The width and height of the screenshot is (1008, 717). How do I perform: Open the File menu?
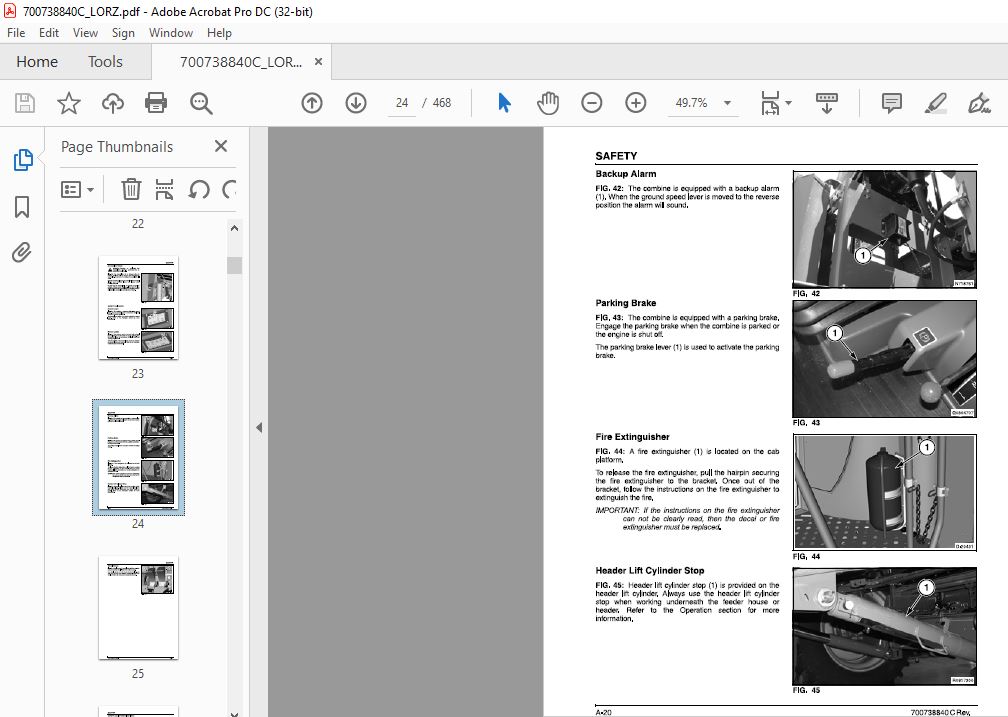(16, 33)
